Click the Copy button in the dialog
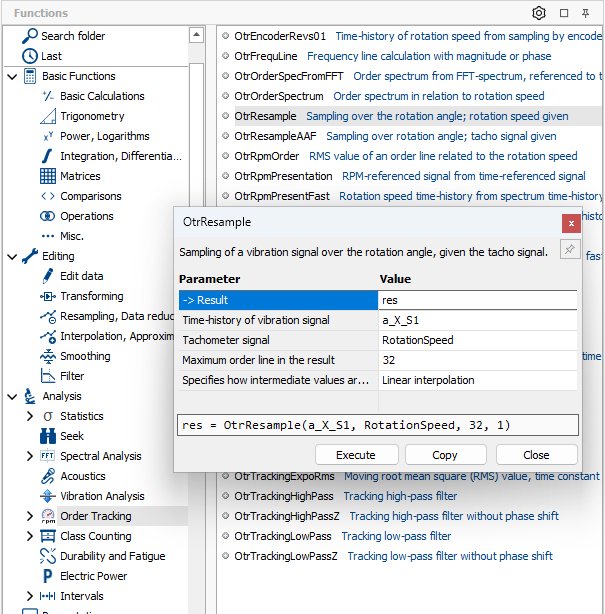 pyautogui.click(x=445, y=454)
